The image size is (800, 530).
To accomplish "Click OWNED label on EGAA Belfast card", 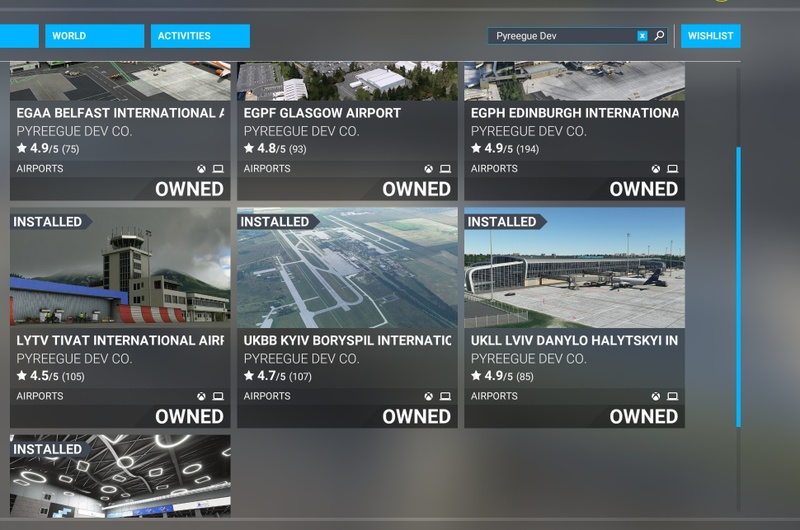I will pyautogui.click(x=189, y=189).
